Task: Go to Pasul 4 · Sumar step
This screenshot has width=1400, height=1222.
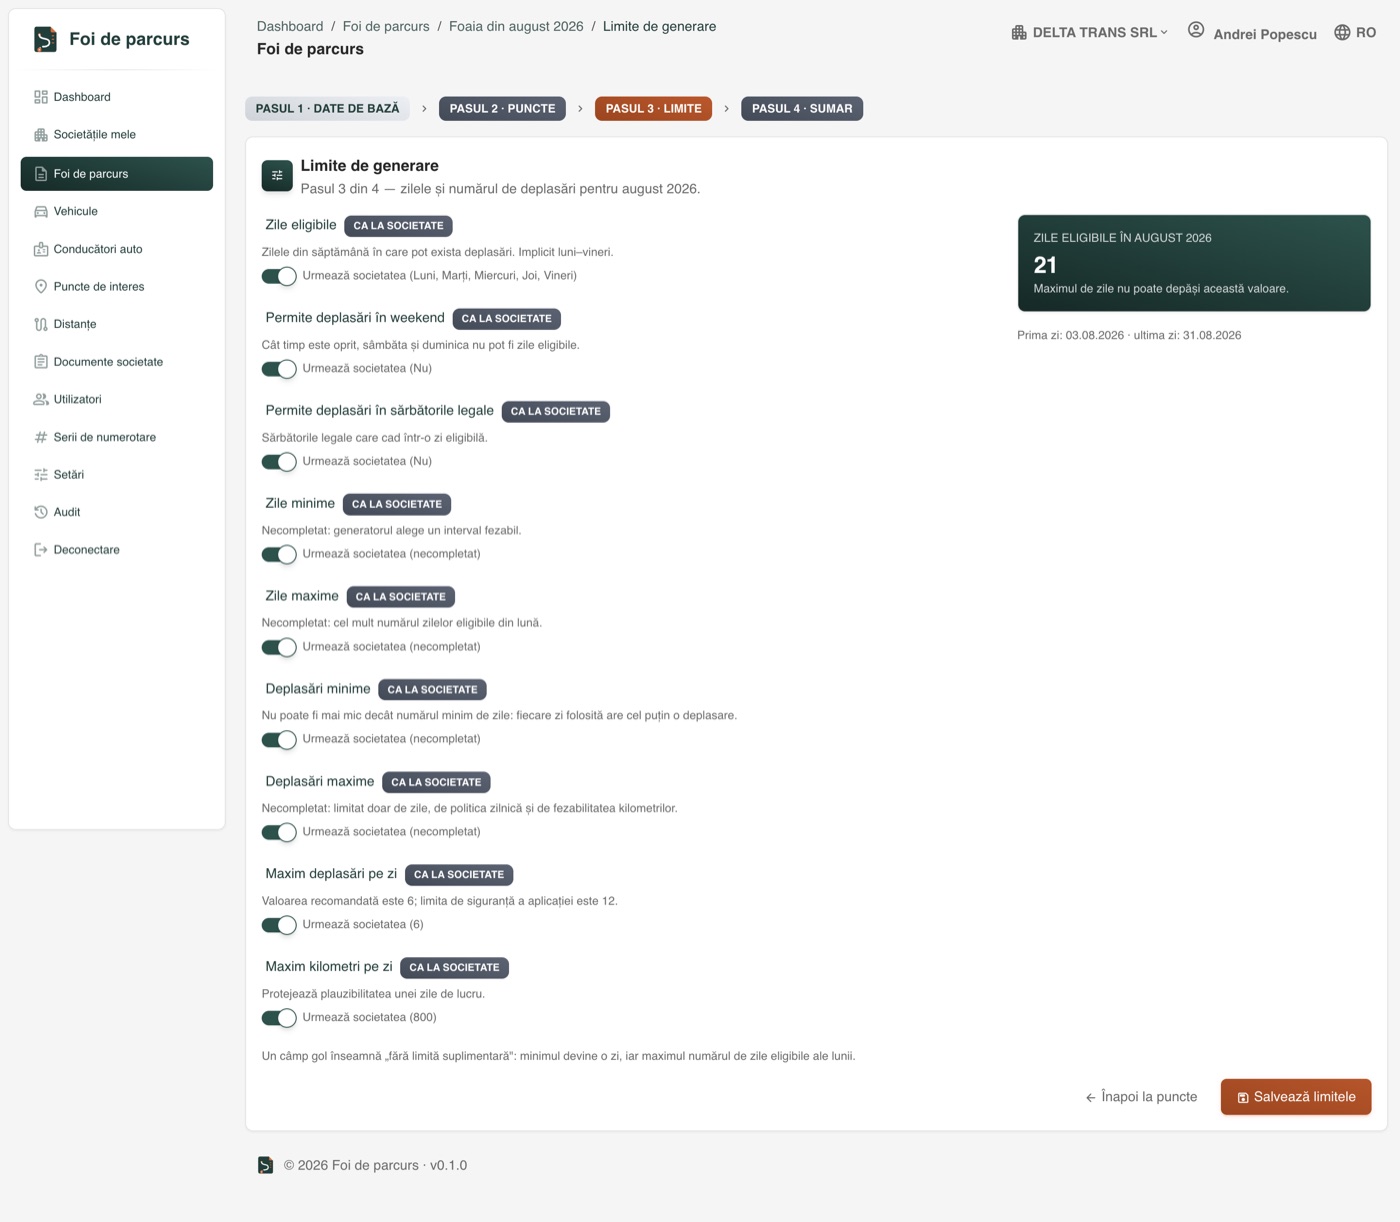Action: pyautogui.click(x=802, y=109)
